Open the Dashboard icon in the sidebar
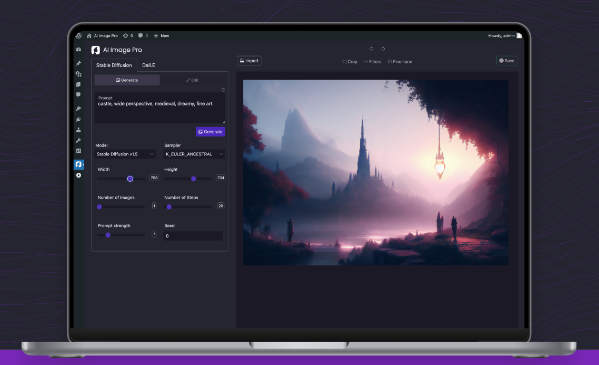The image size is (599, 365). click(78, 50)
